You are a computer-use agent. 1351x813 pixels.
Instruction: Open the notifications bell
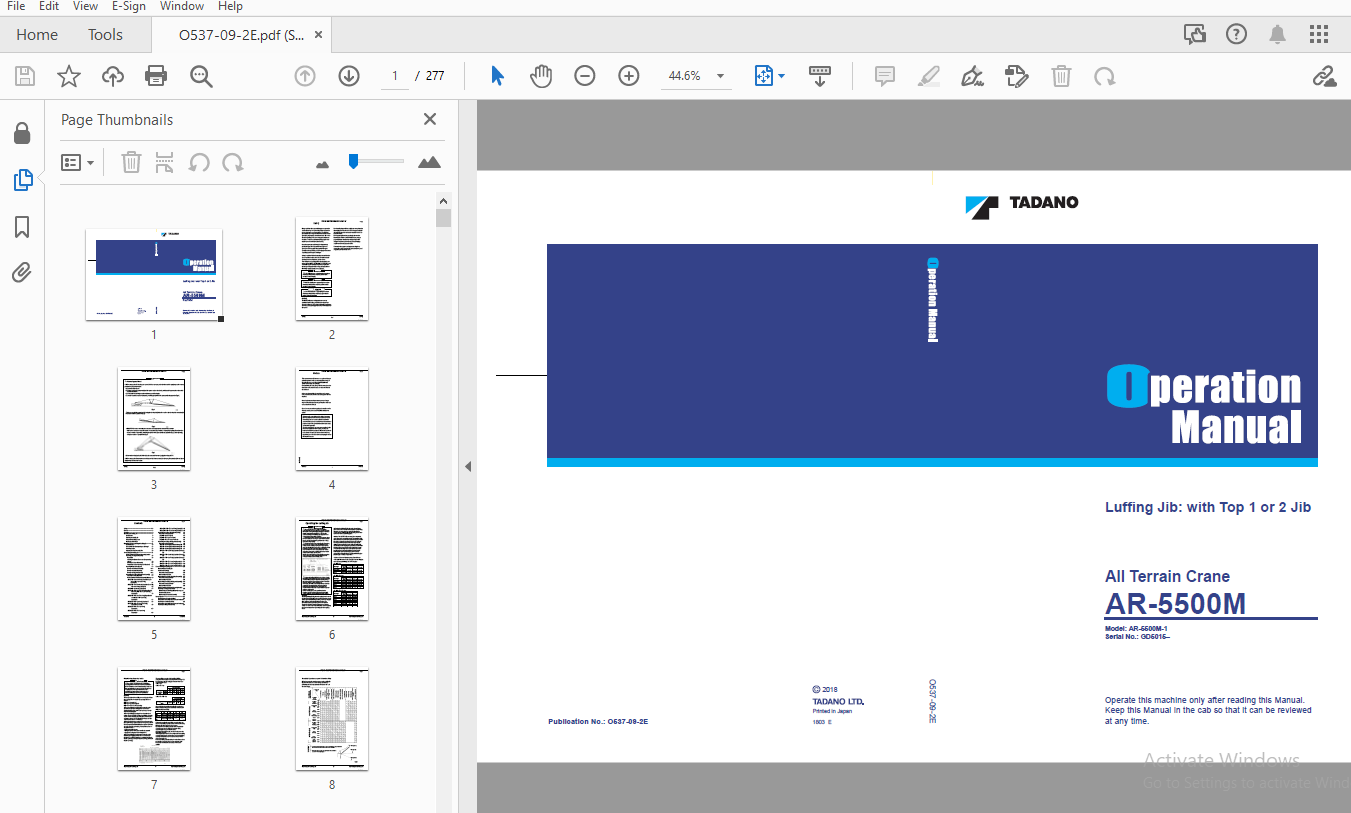[1277, 34]
